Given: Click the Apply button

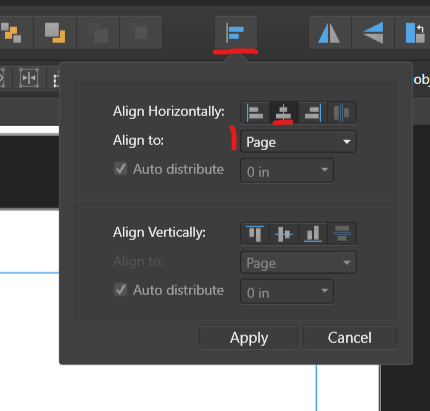Looking at the screenshot, I should click(248, 338).
